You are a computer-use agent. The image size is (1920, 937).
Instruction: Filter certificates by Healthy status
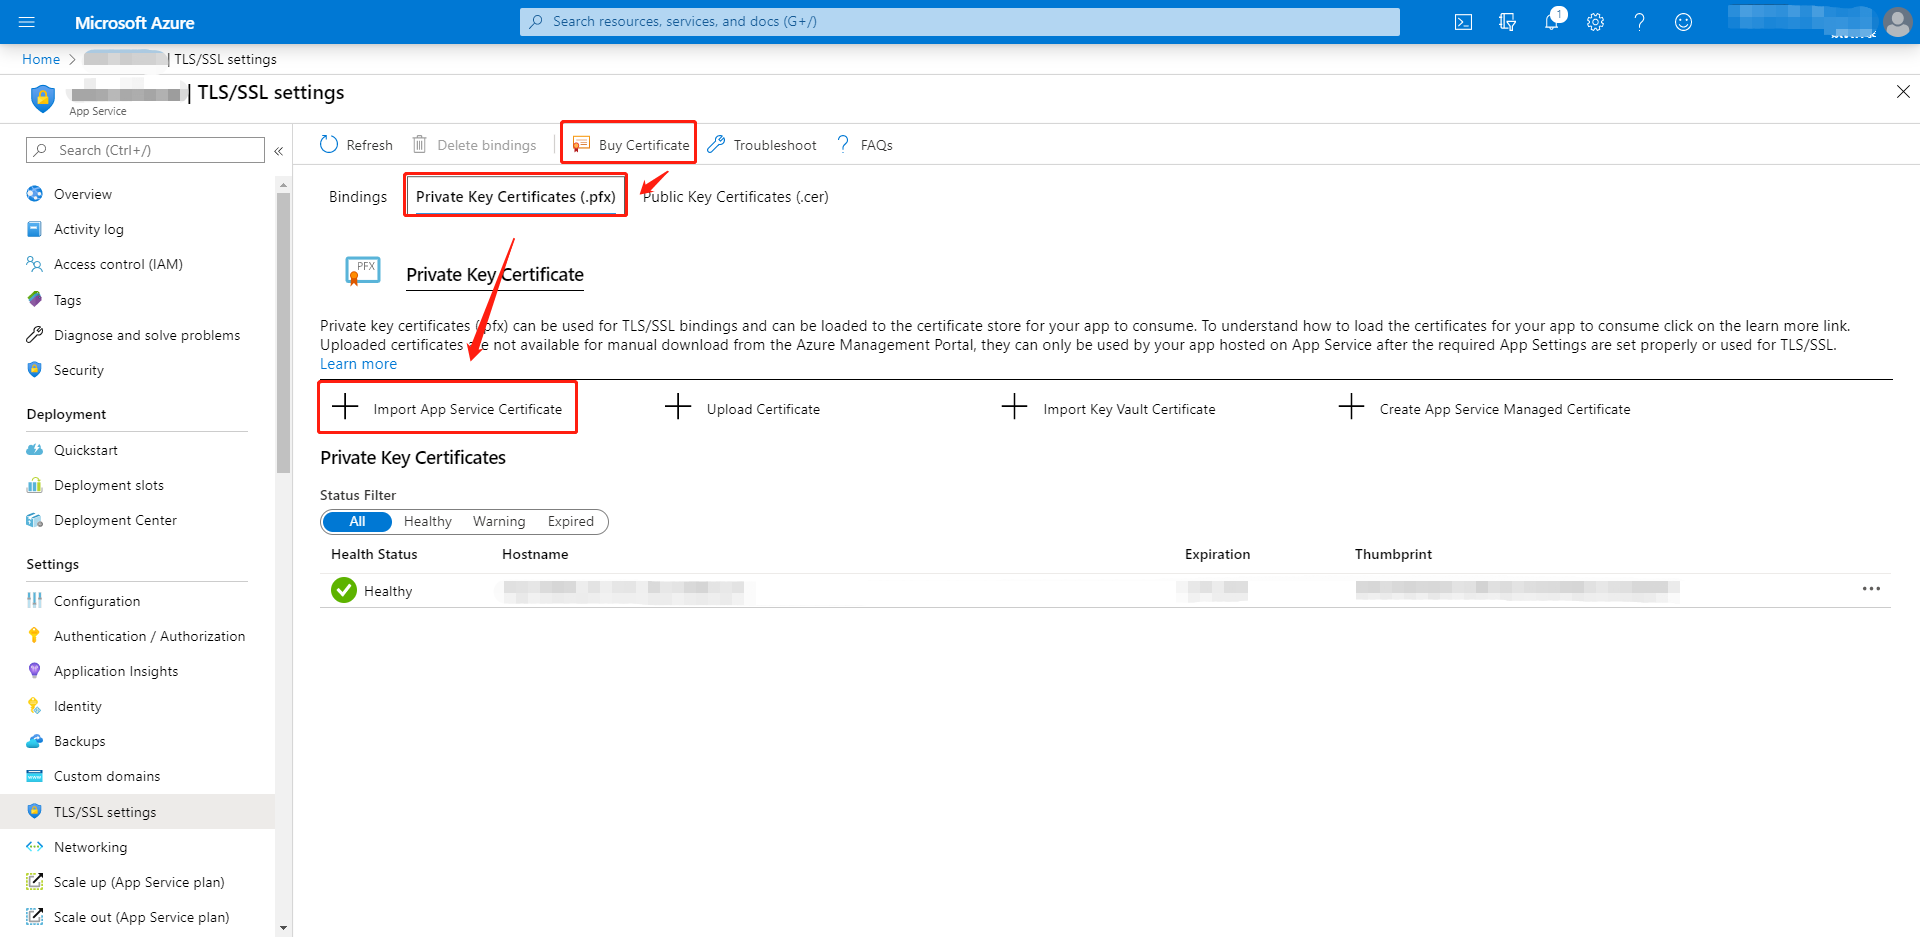[x=427, y=521]
